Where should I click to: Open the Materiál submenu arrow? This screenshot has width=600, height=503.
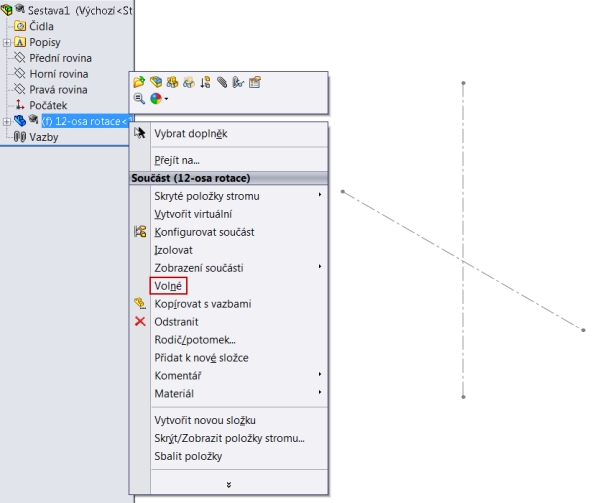tap(320, 392)
